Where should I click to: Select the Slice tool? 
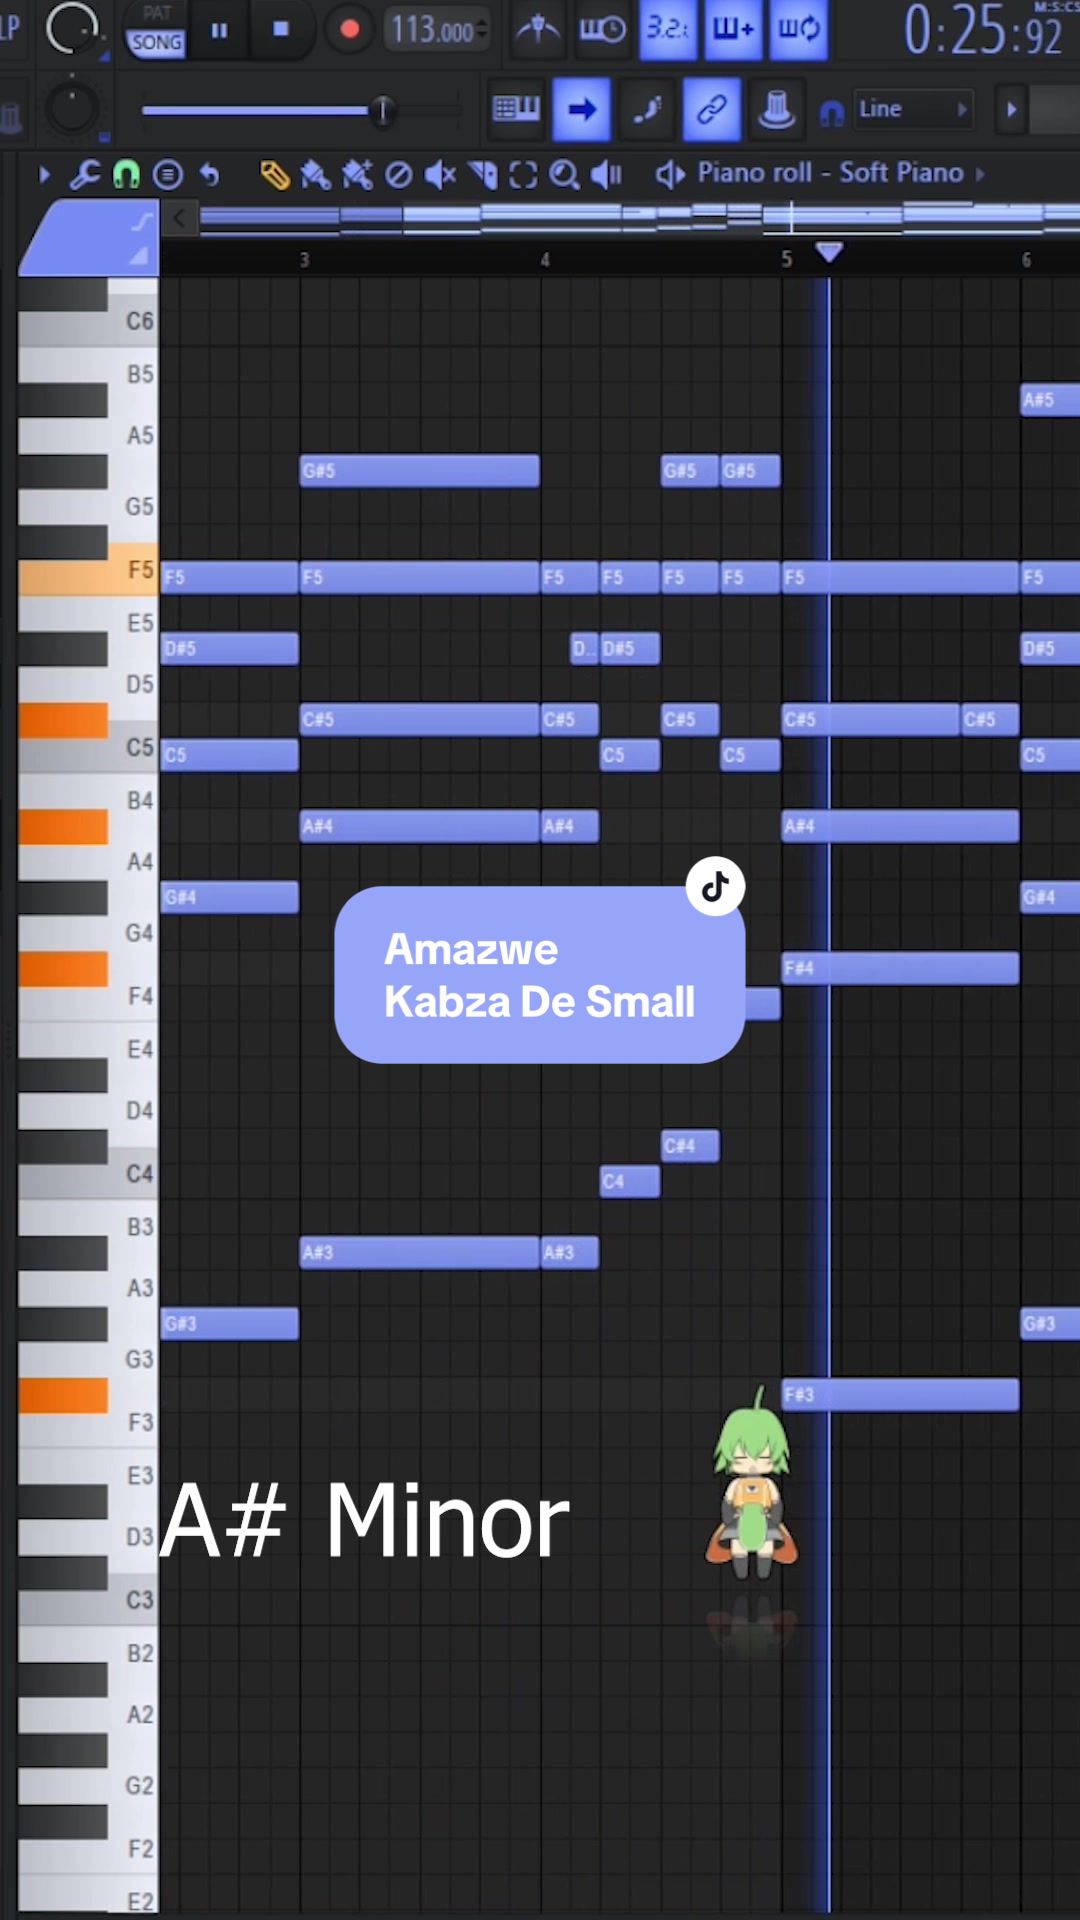(482, 175)
